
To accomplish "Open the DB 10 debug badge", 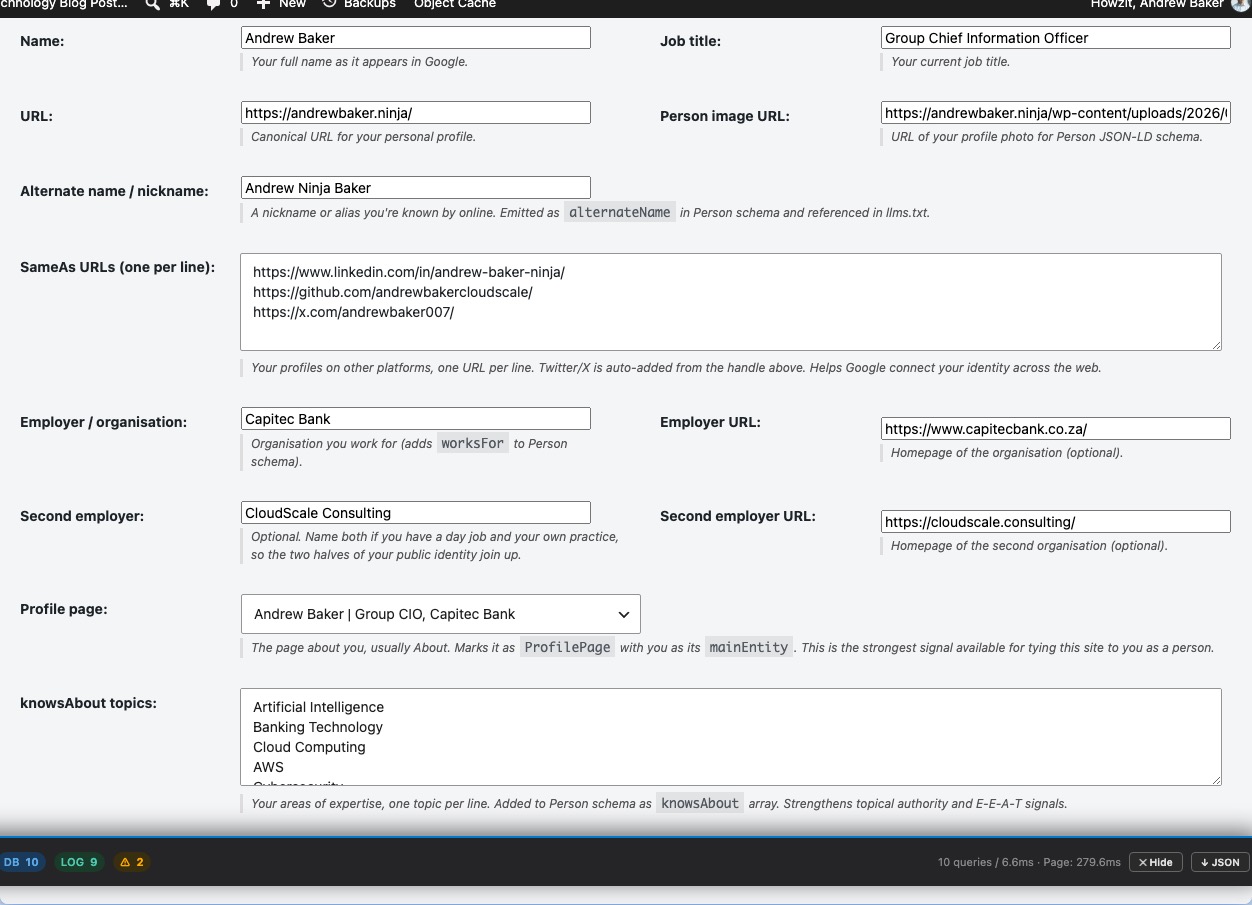I will click(x=21, y=862).
